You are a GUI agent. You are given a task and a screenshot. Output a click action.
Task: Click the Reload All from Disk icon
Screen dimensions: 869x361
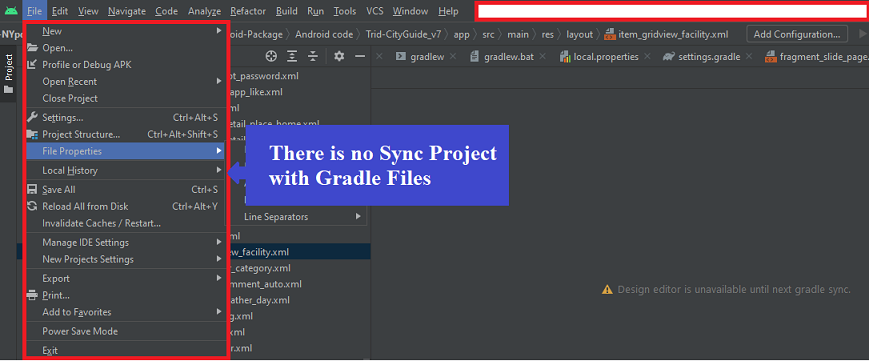pyautogui.click(x=33, y=206)
